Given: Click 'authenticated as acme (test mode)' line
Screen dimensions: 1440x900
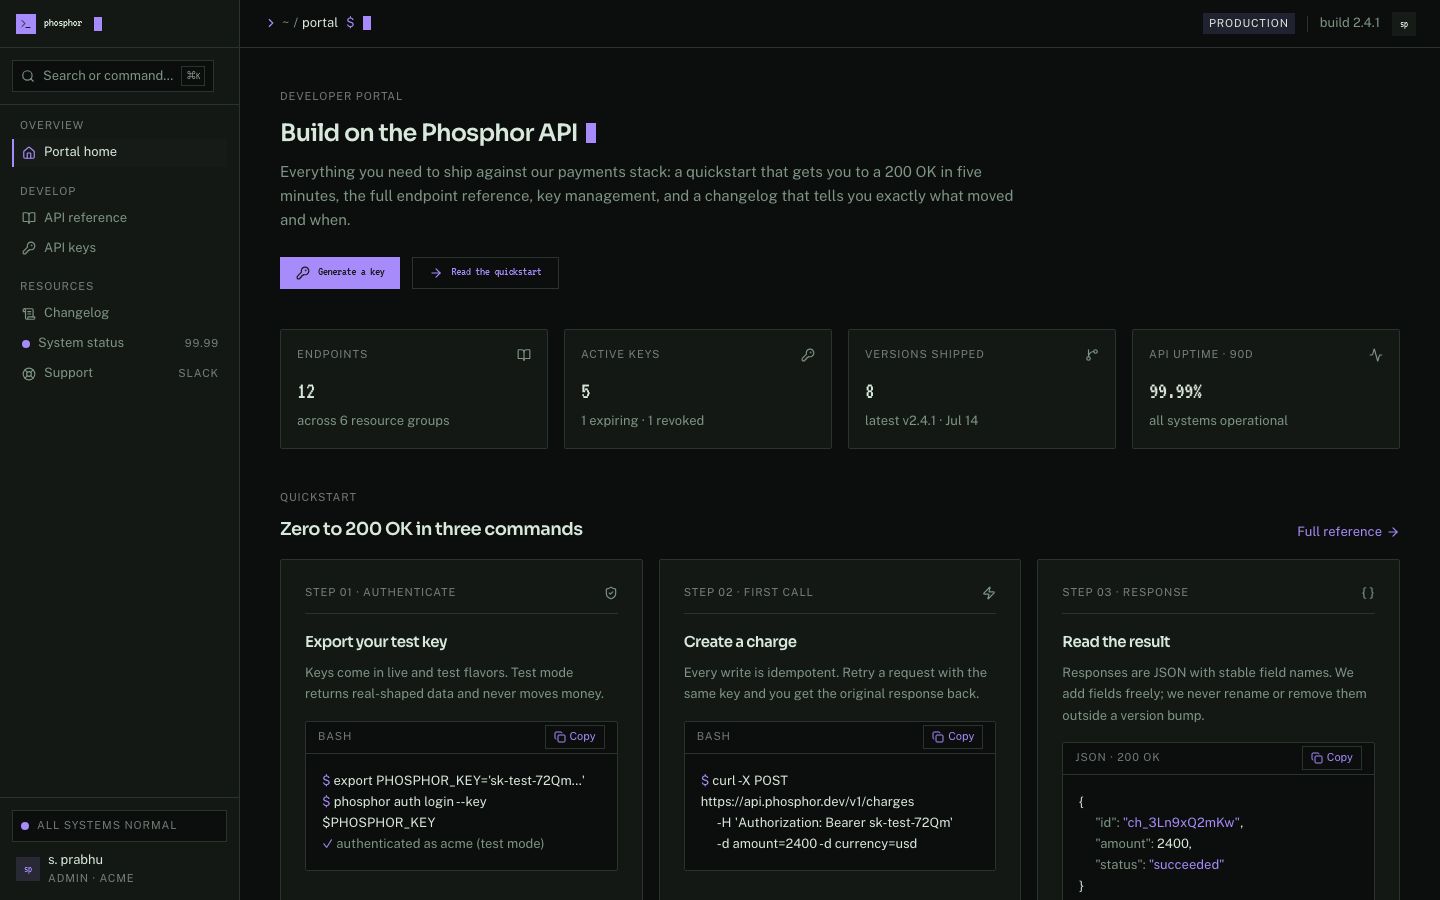Looking at the screenshot, I should pos(440,844).
